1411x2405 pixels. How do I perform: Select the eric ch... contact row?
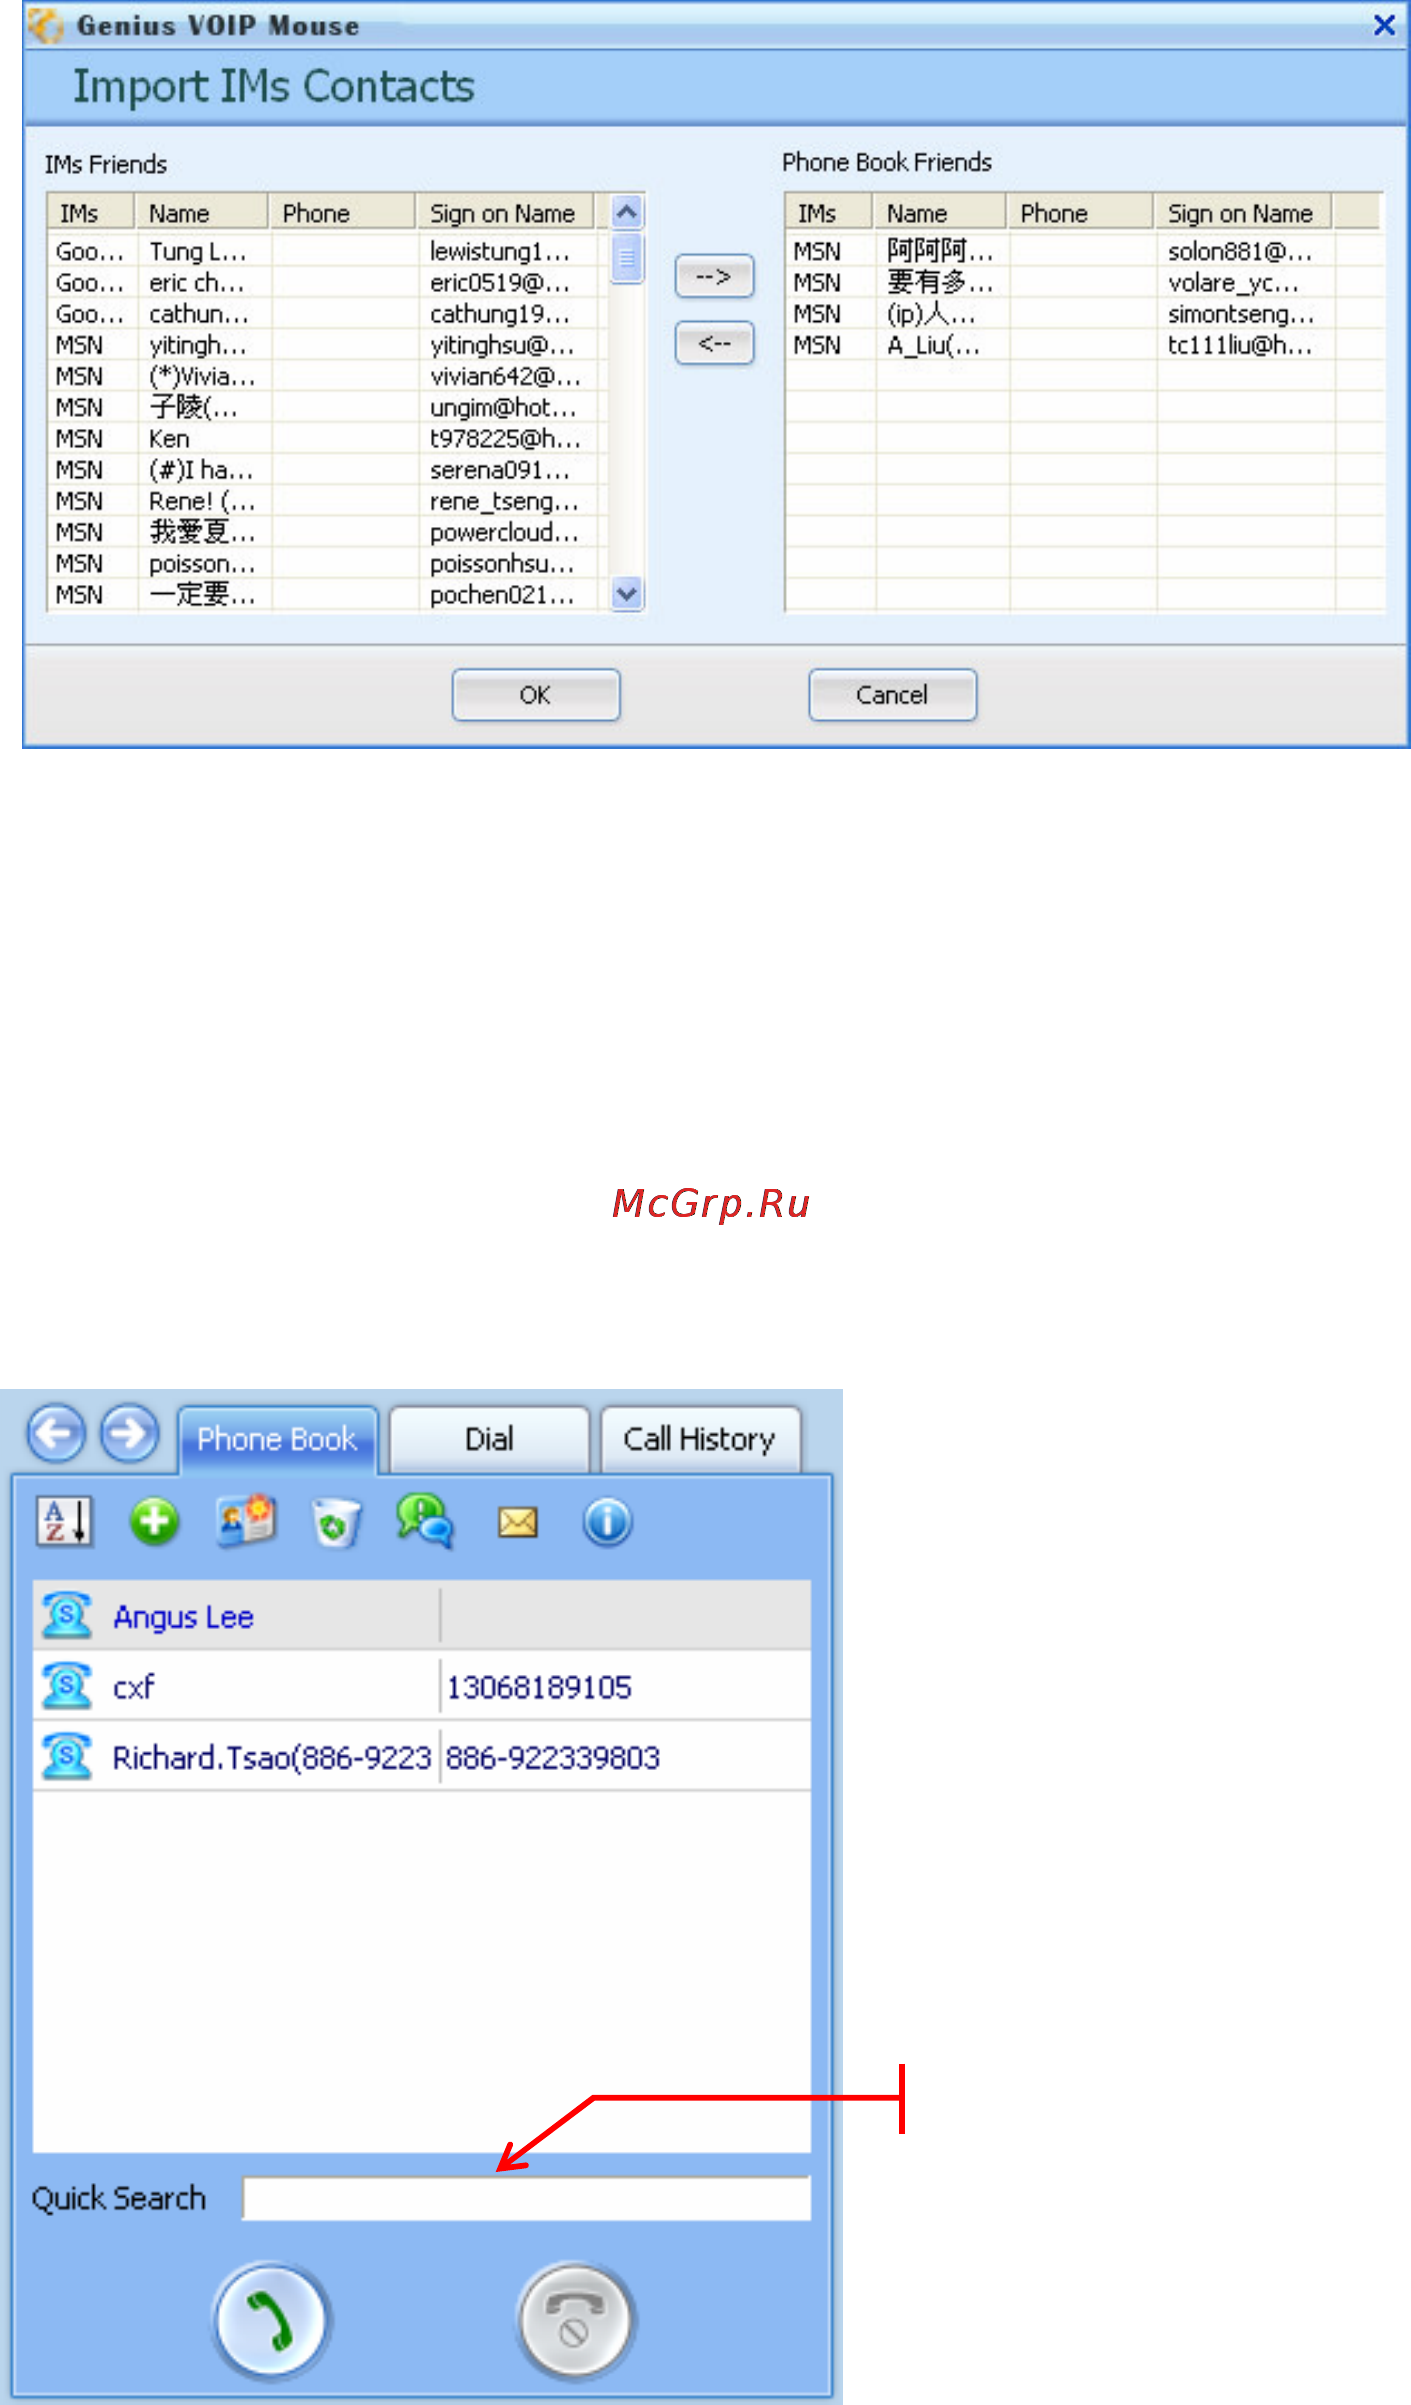[x=327, y=283]
